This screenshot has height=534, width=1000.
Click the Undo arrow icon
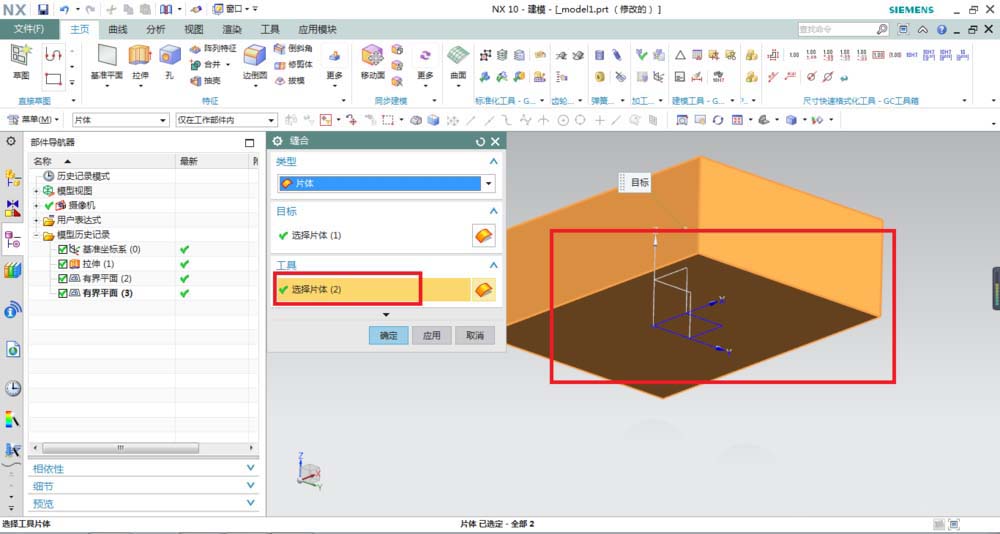click(x=64, y=10)
